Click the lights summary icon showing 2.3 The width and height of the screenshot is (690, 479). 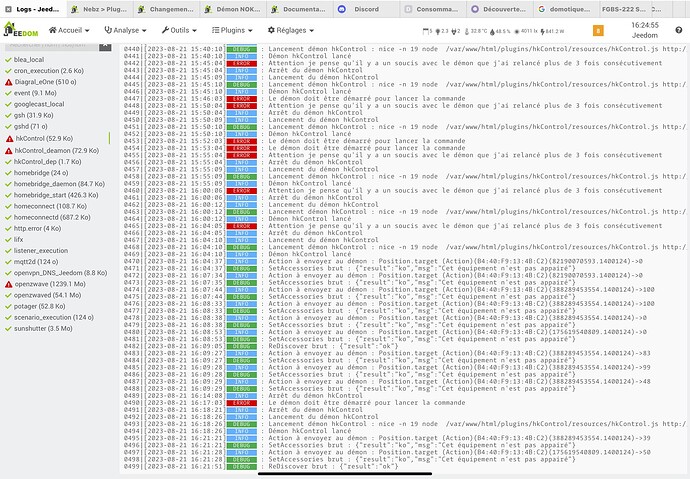tap(441, 31)
